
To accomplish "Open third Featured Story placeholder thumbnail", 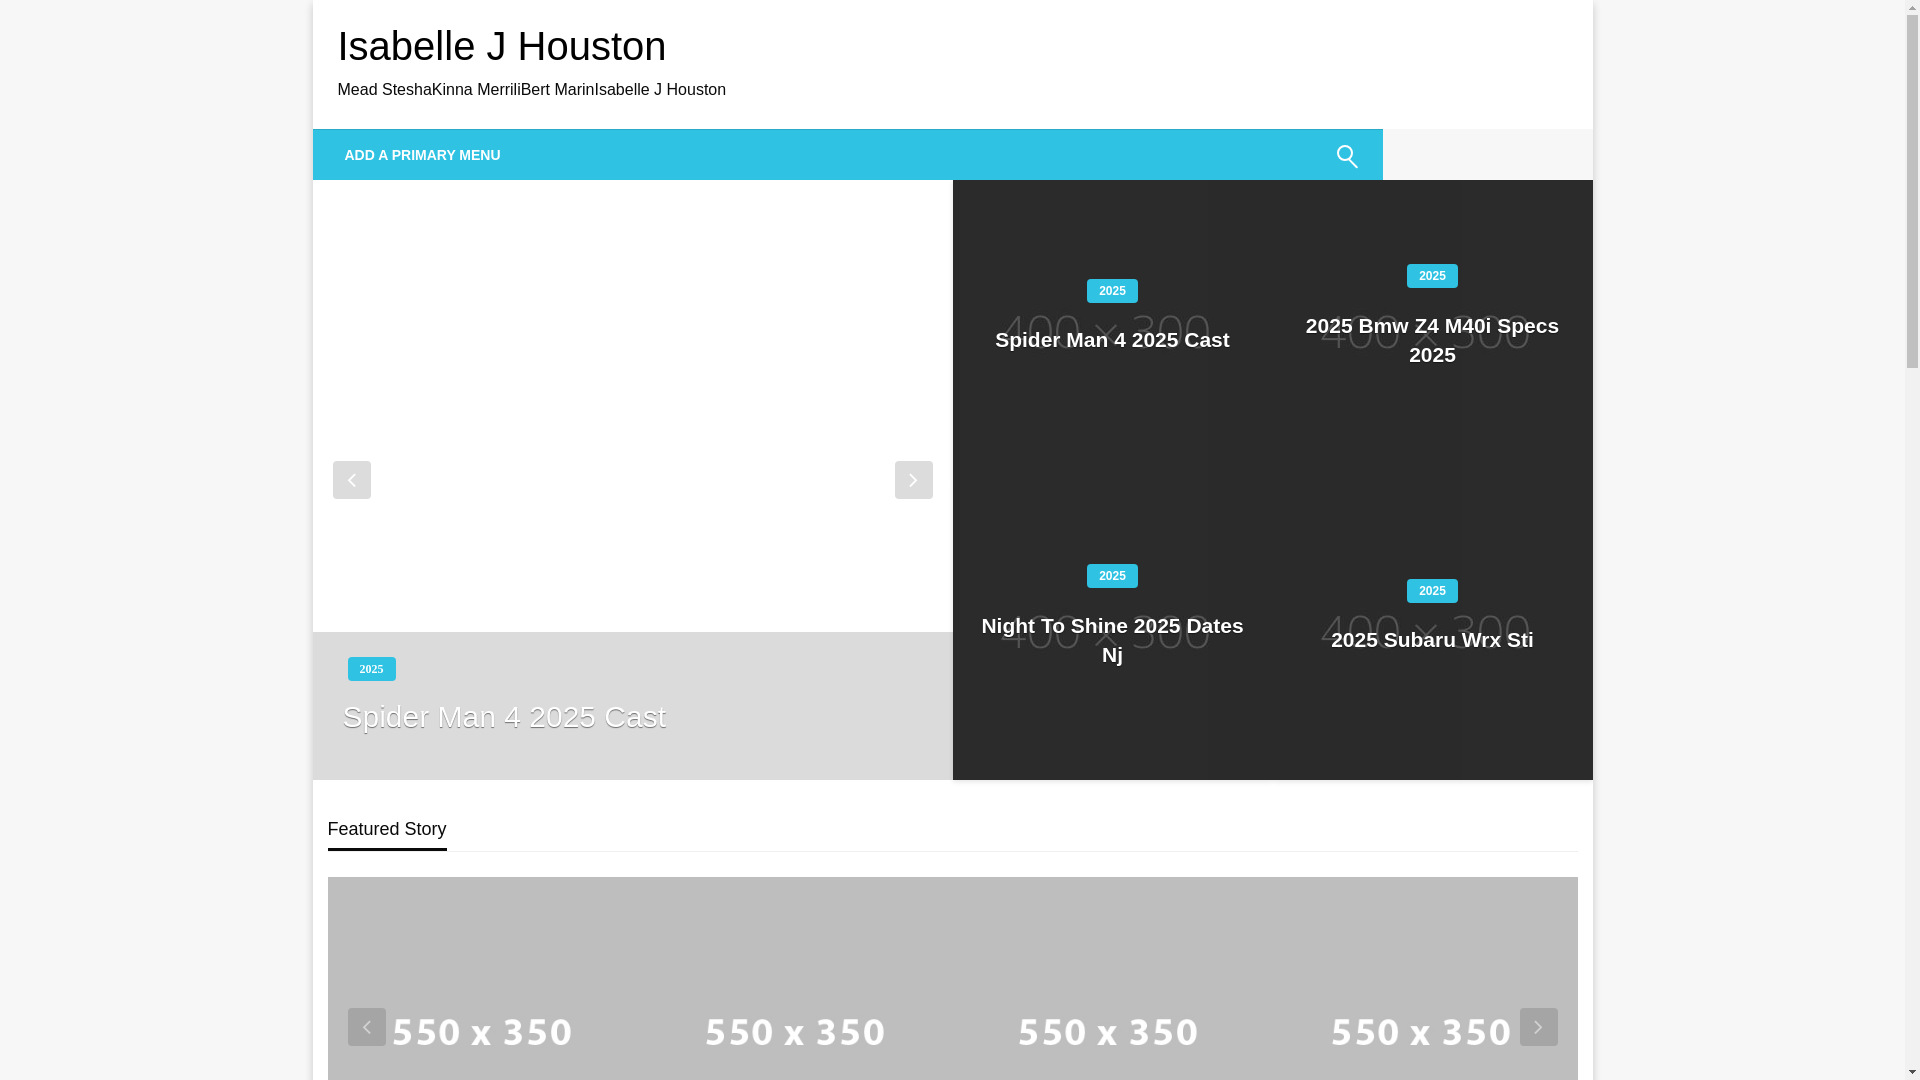I will point(1109,979).
